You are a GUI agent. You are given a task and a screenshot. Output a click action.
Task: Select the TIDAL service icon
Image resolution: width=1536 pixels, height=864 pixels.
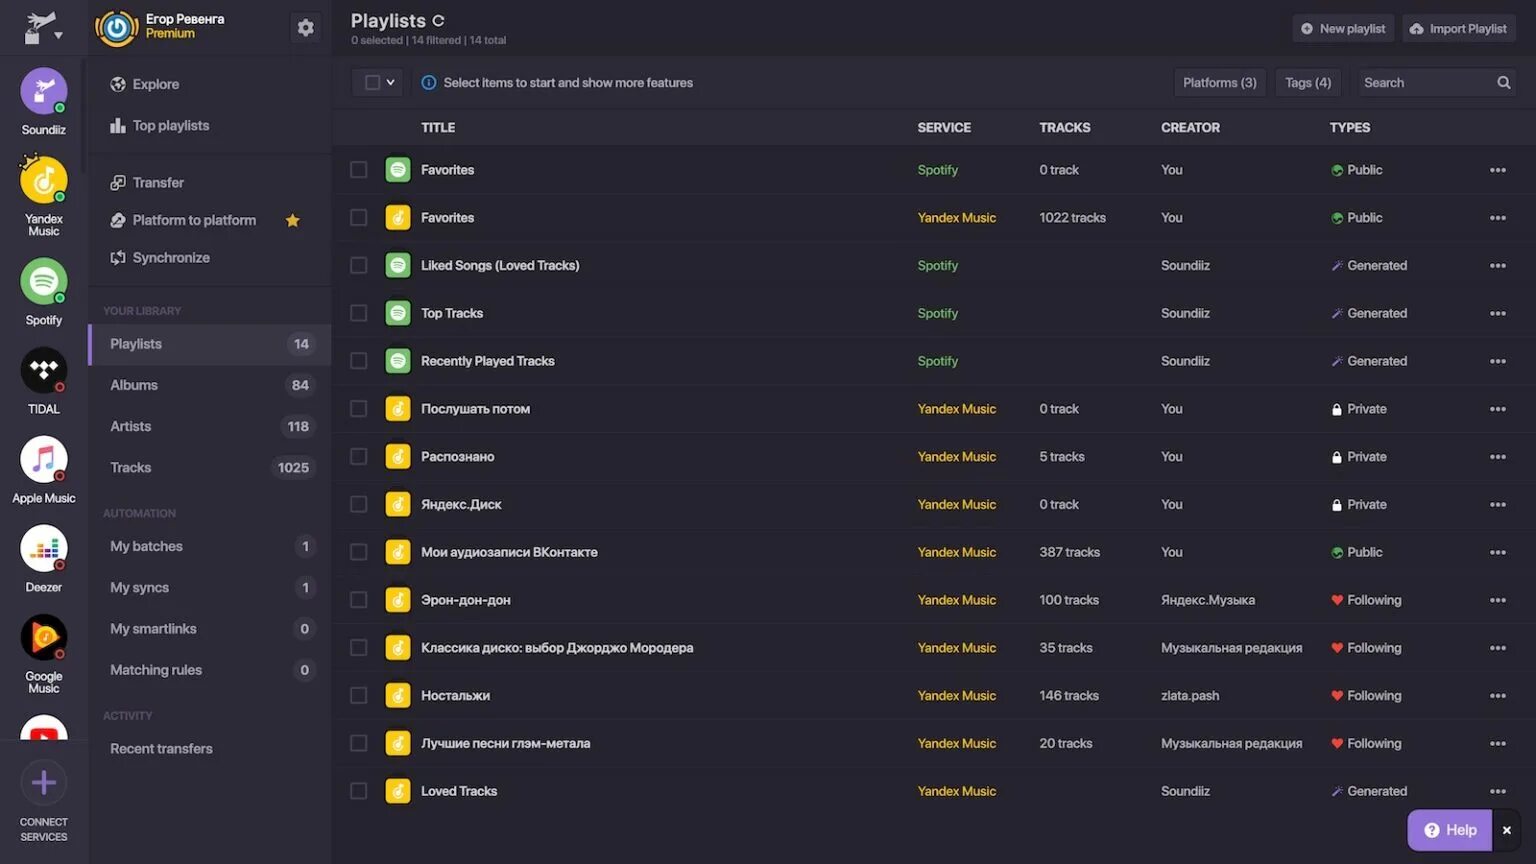coord(43,371)
